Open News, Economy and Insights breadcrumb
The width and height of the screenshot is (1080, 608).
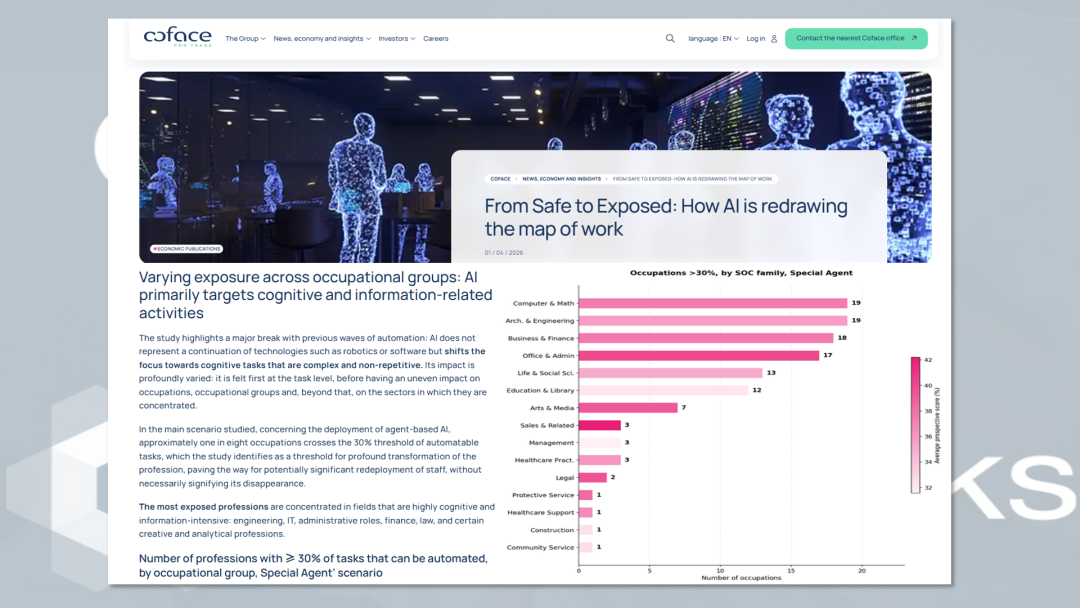(x=561, y=179)
